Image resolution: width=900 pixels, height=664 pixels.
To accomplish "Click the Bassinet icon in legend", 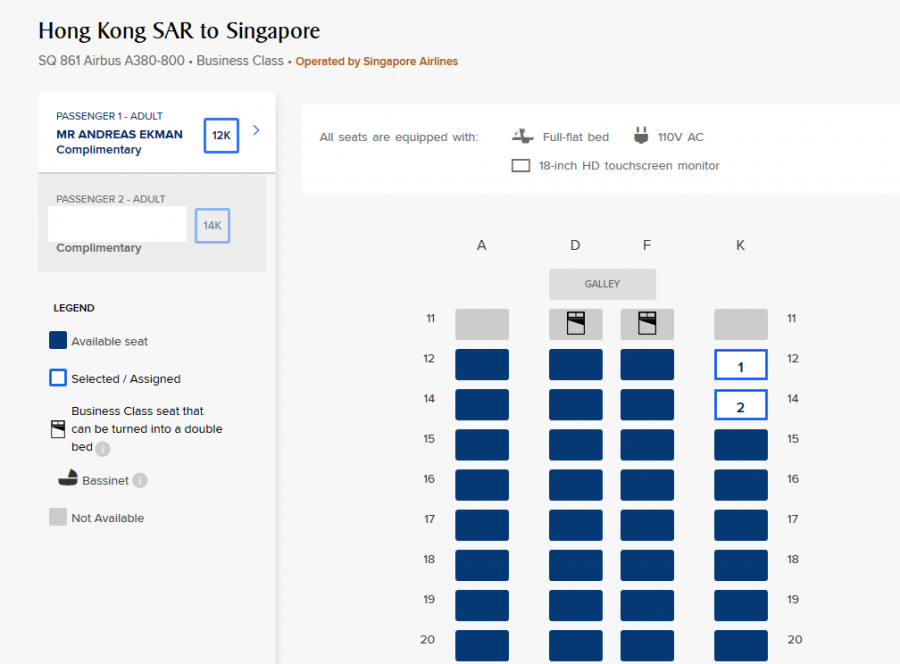I will 67,479.
